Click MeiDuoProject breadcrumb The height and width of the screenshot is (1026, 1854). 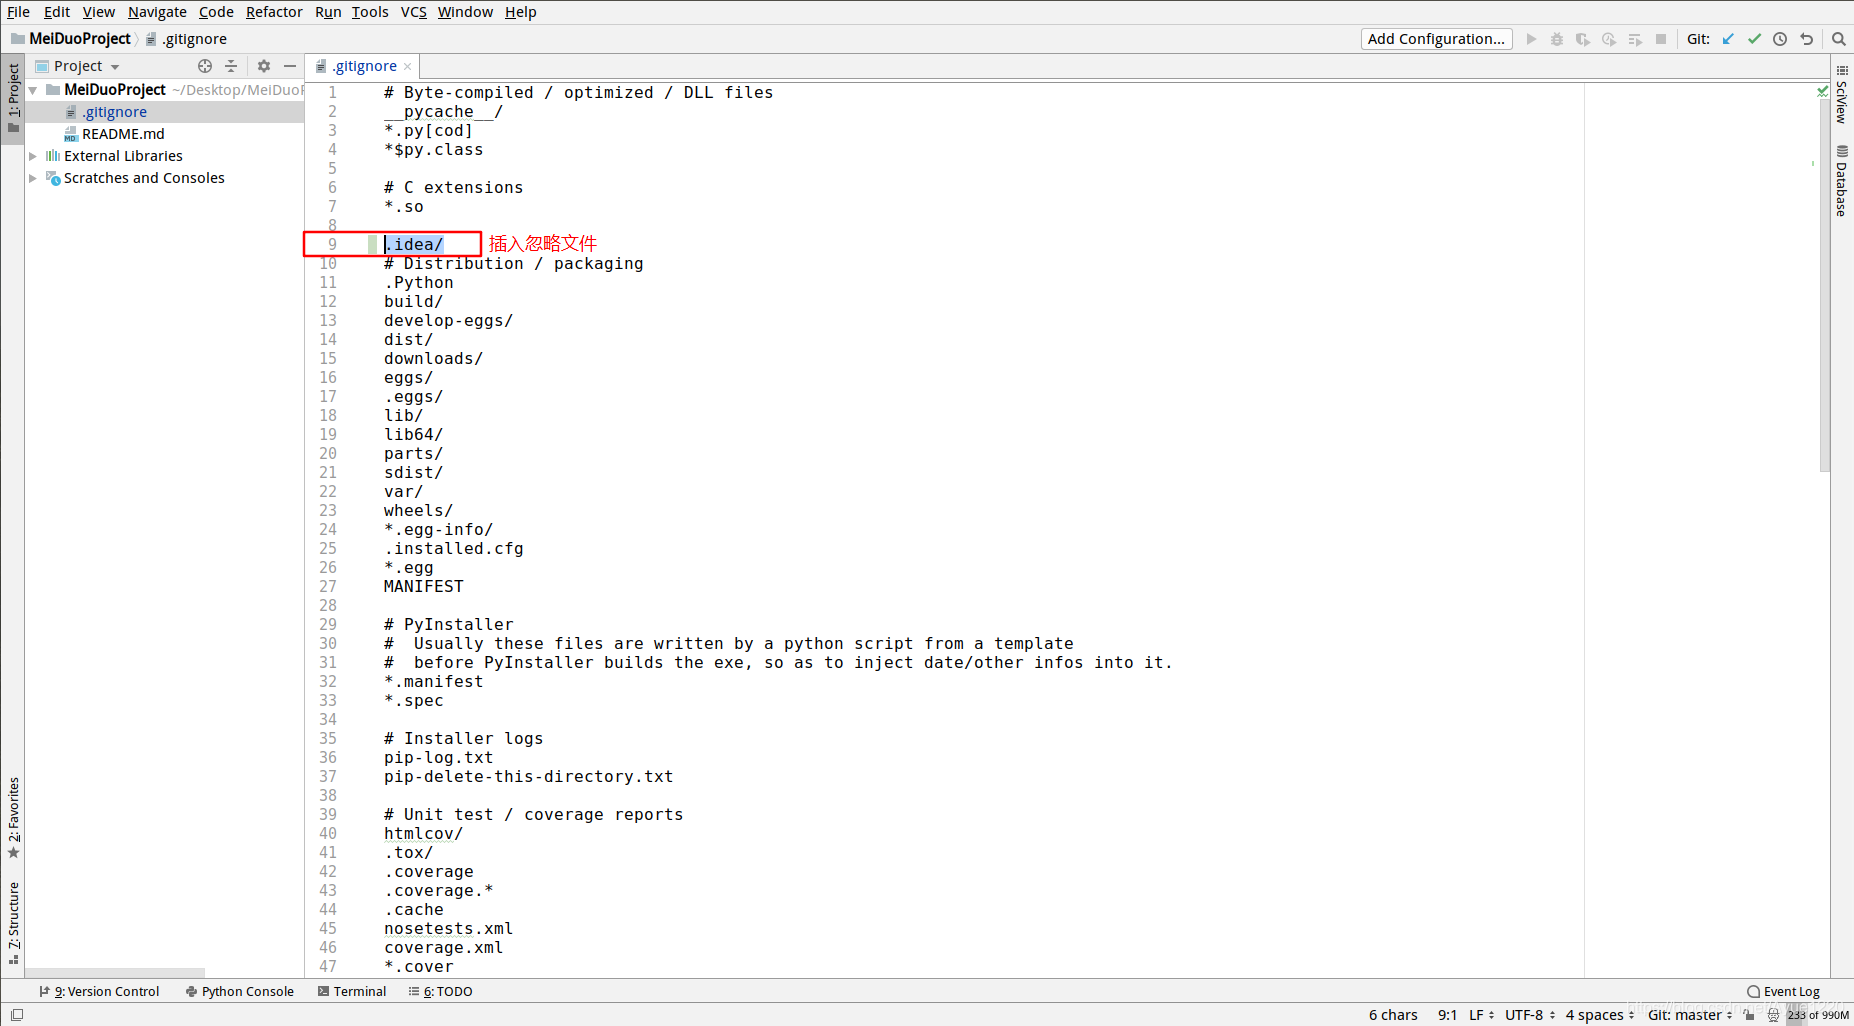coord(72,39)
